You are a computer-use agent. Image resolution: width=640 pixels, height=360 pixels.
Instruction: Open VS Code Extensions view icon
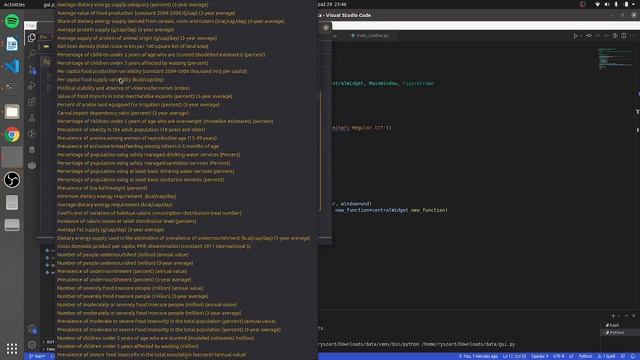[x=32, y=102]
